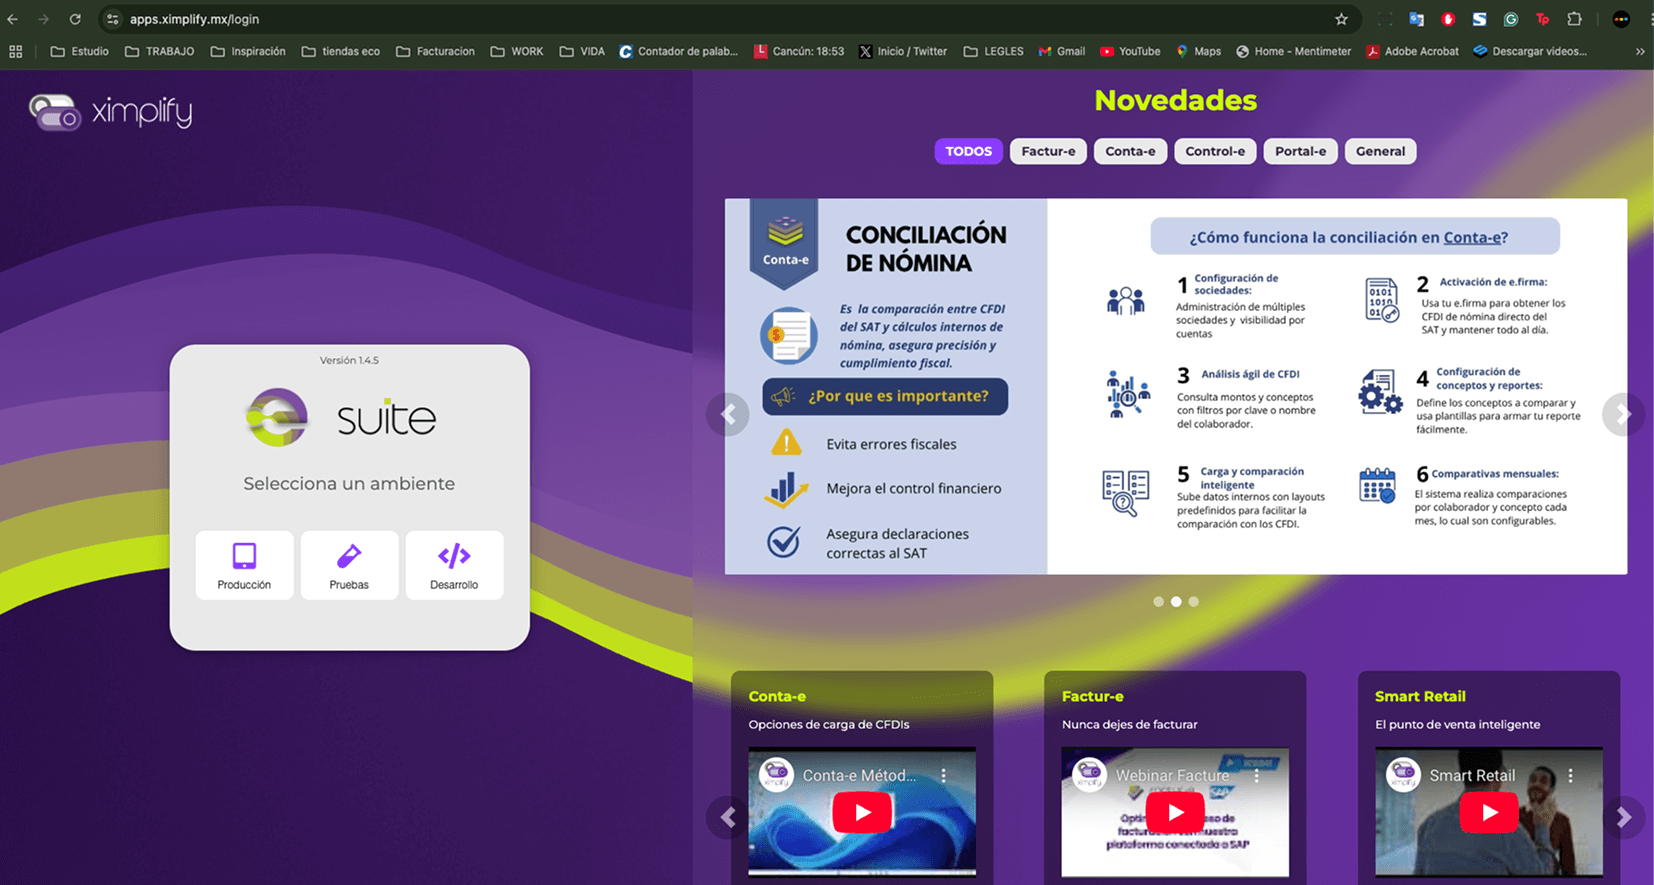Open the Chrome apps grid
The width and height of the screenshot is (1654, 885).
coord(15,51)
